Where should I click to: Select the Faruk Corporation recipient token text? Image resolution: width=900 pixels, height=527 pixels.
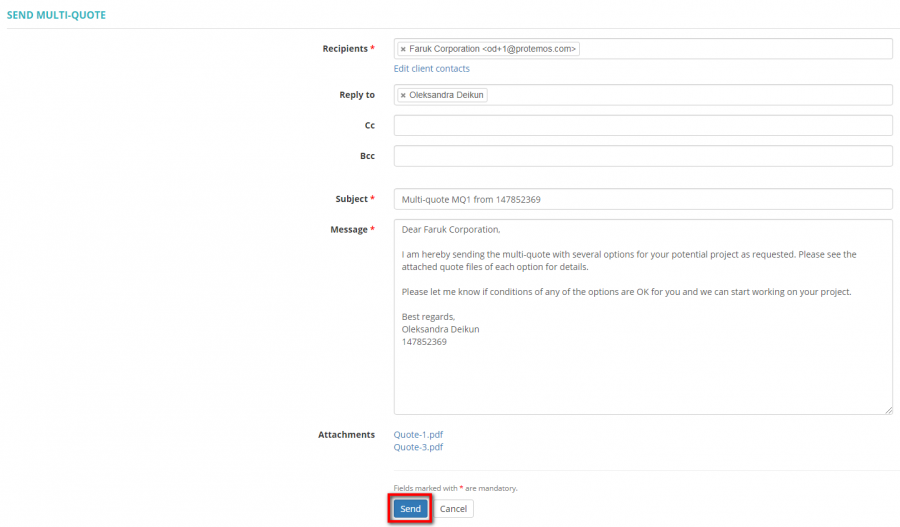pos(492,49)
